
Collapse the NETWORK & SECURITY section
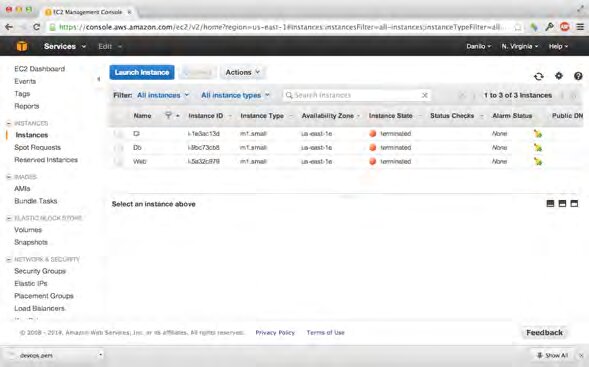(9, 260)
